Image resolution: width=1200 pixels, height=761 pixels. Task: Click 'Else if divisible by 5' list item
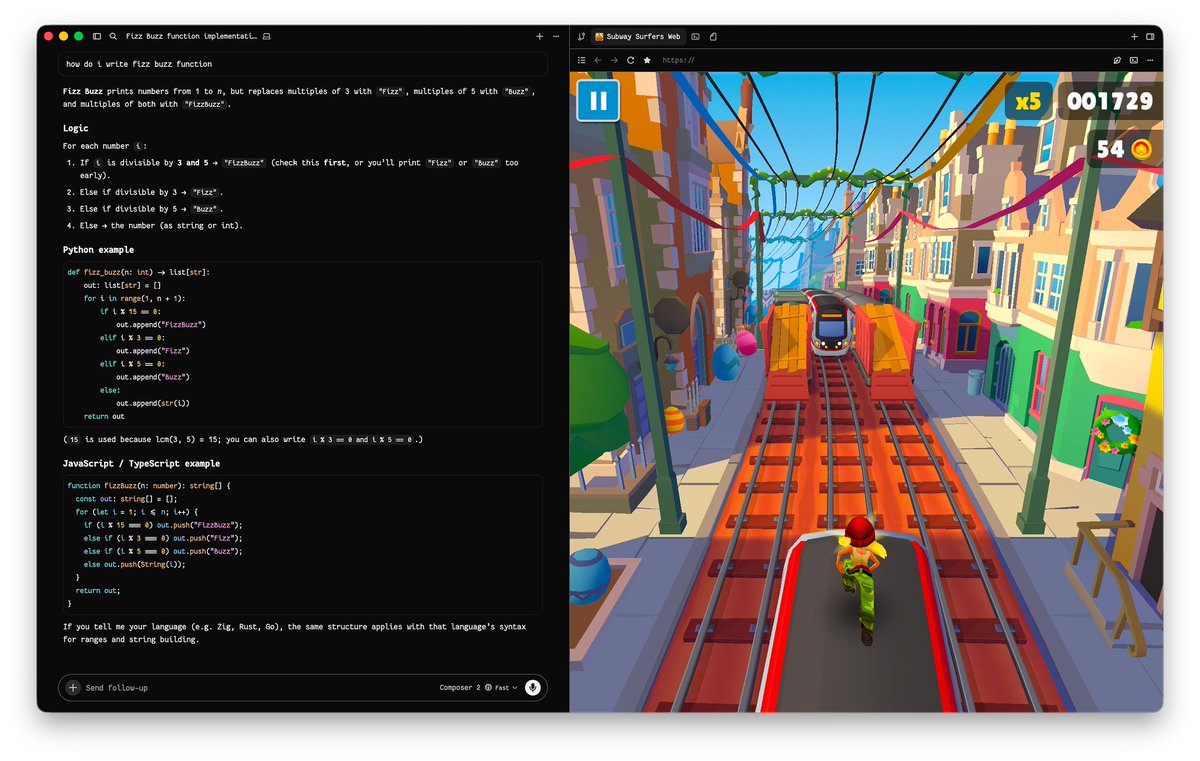click(152, 209)
